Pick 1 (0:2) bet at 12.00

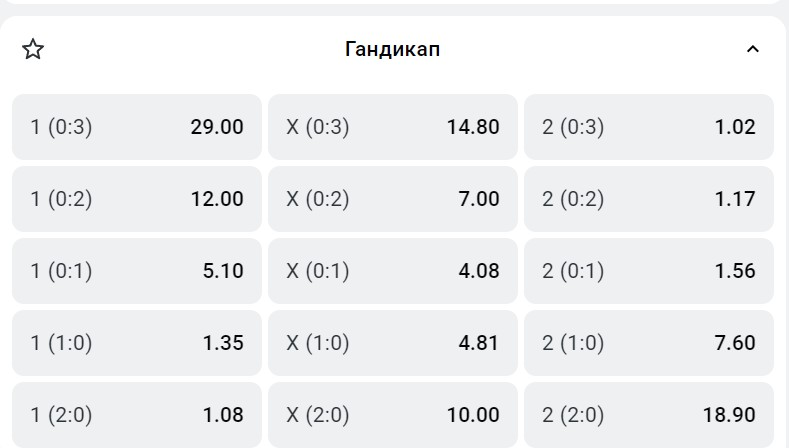pyautogui.click(x=137, y=199)
